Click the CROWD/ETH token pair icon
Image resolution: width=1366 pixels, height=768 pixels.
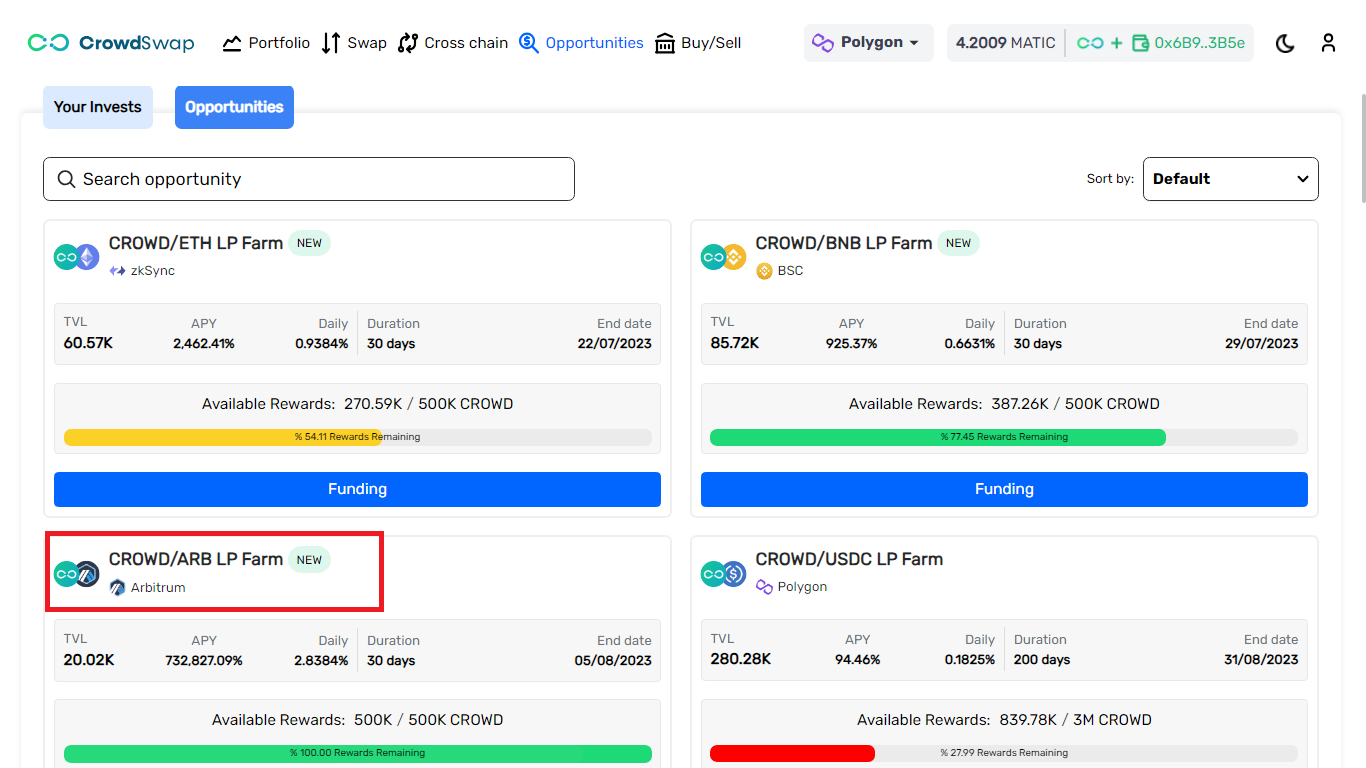[x=77, y=257]
